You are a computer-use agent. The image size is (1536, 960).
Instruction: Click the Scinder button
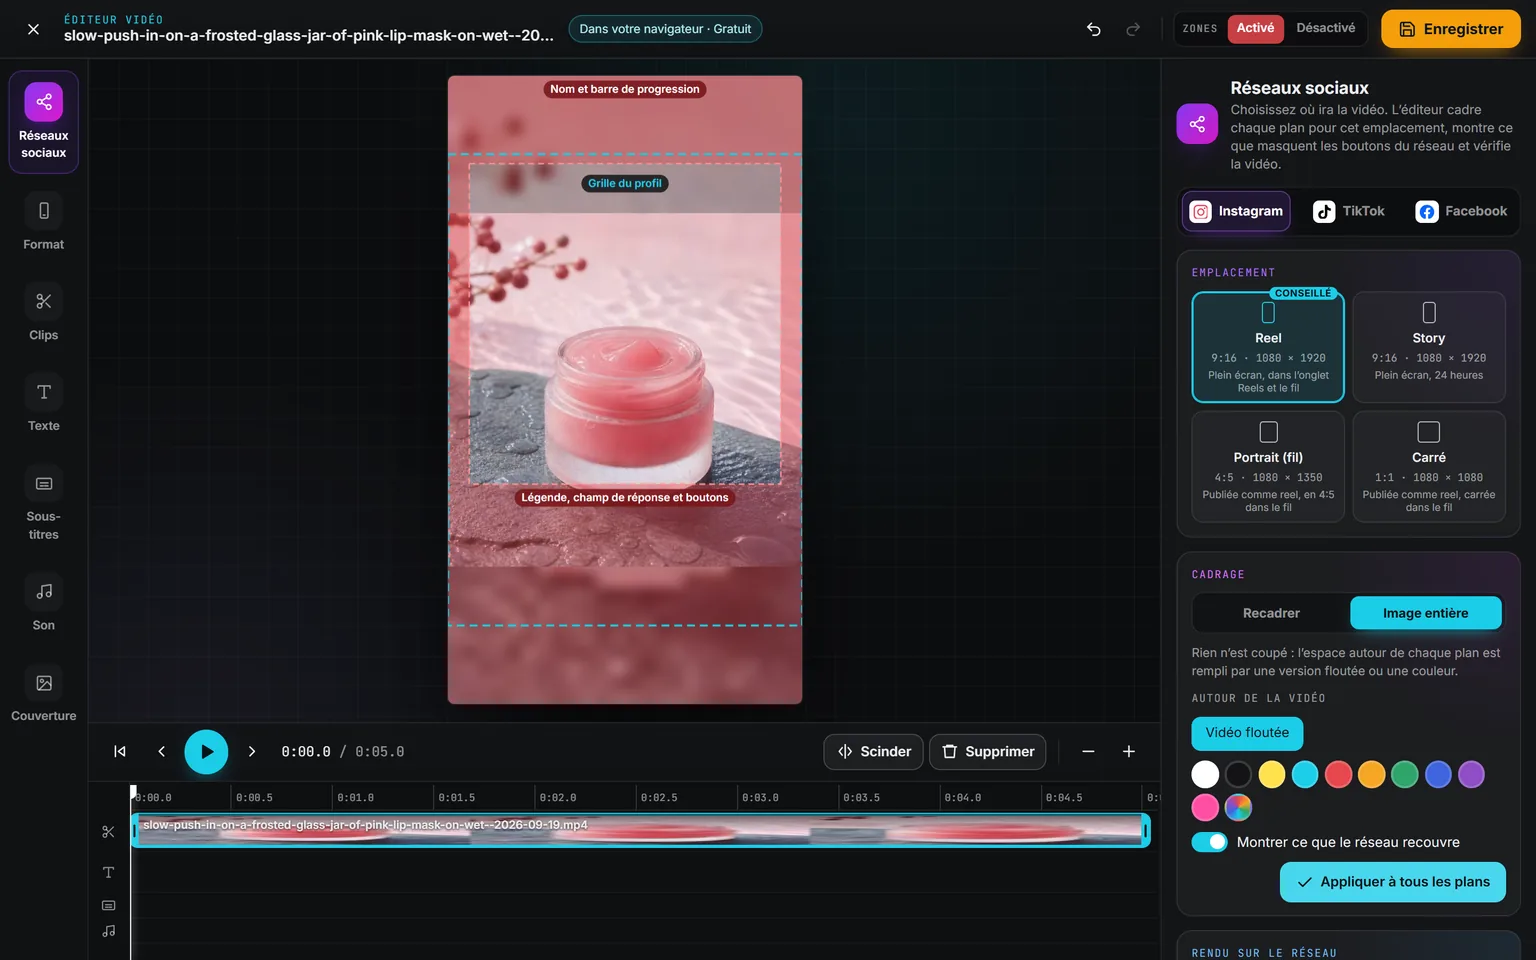[875, 752]
